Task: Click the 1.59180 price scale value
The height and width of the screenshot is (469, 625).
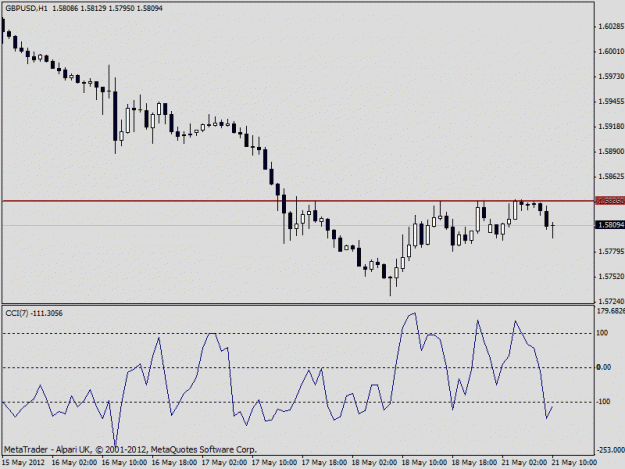Action: click(x=611, y=126)
